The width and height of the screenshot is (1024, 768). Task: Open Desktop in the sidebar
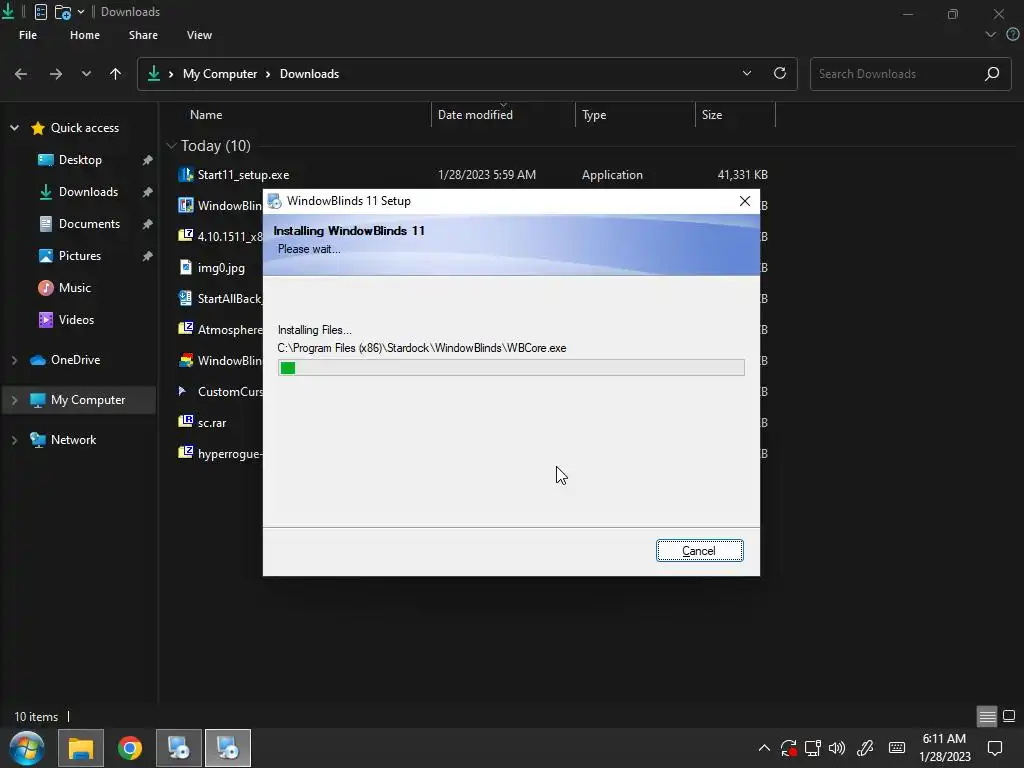(80, 160)
